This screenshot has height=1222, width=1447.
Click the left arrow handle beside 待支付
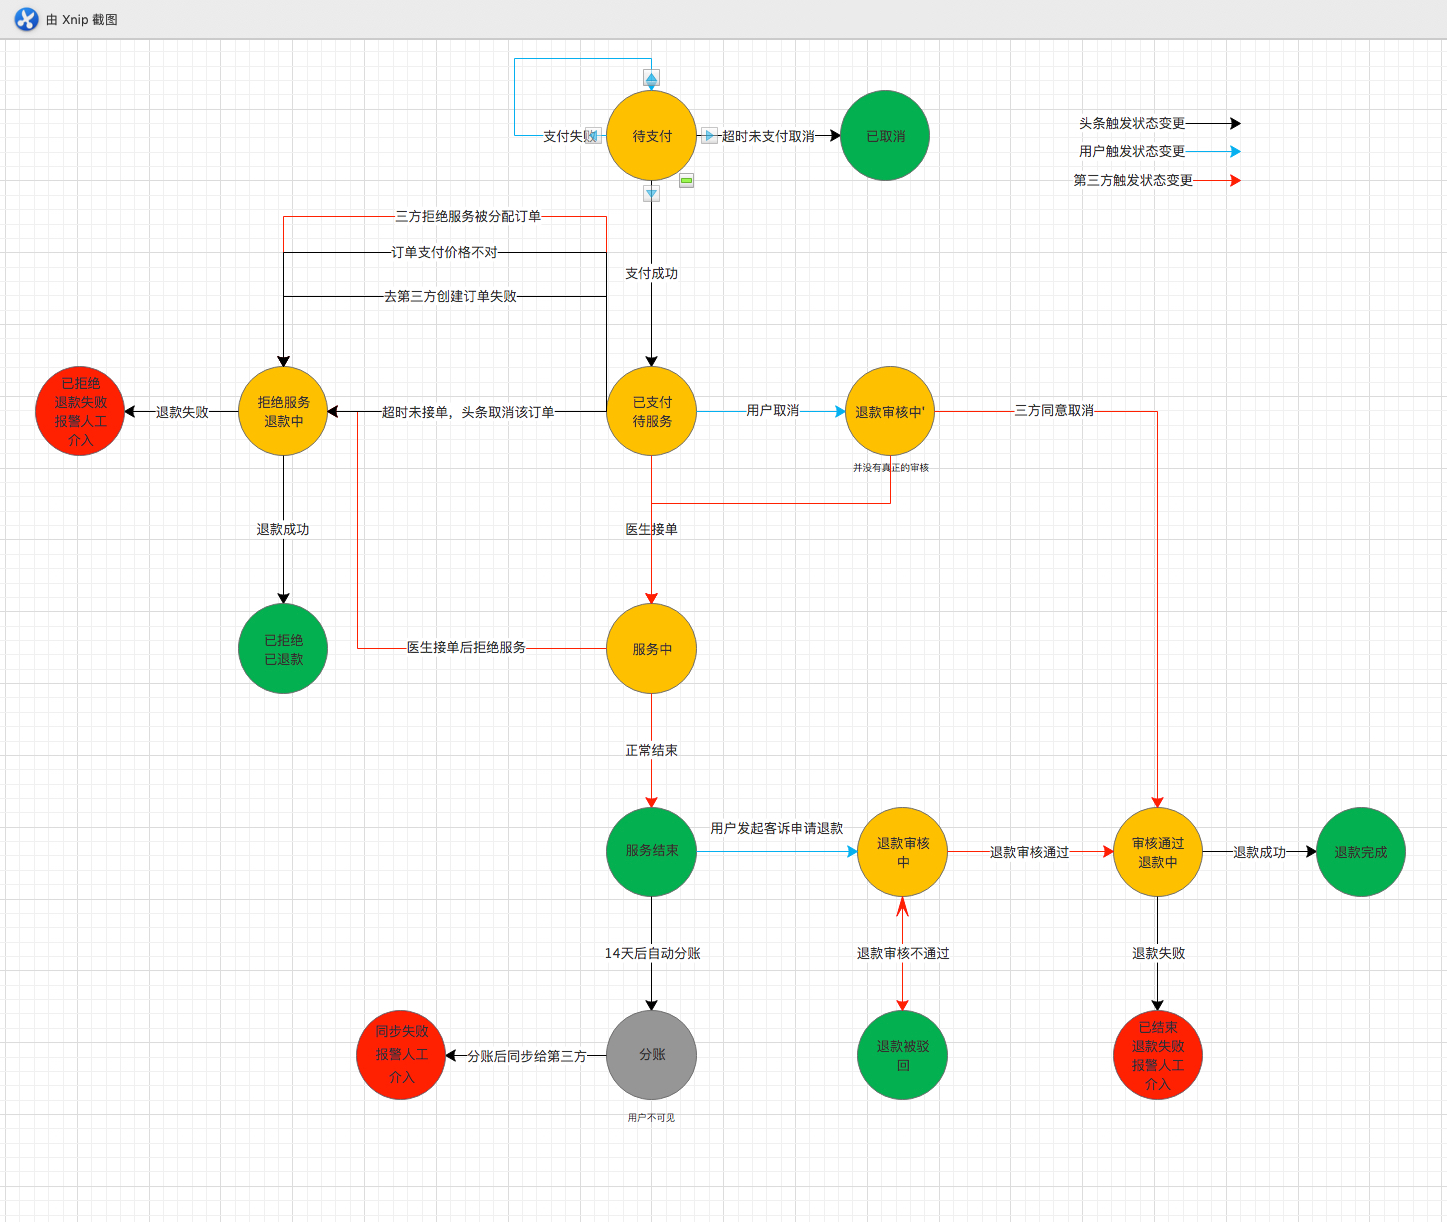pos(592,136)
